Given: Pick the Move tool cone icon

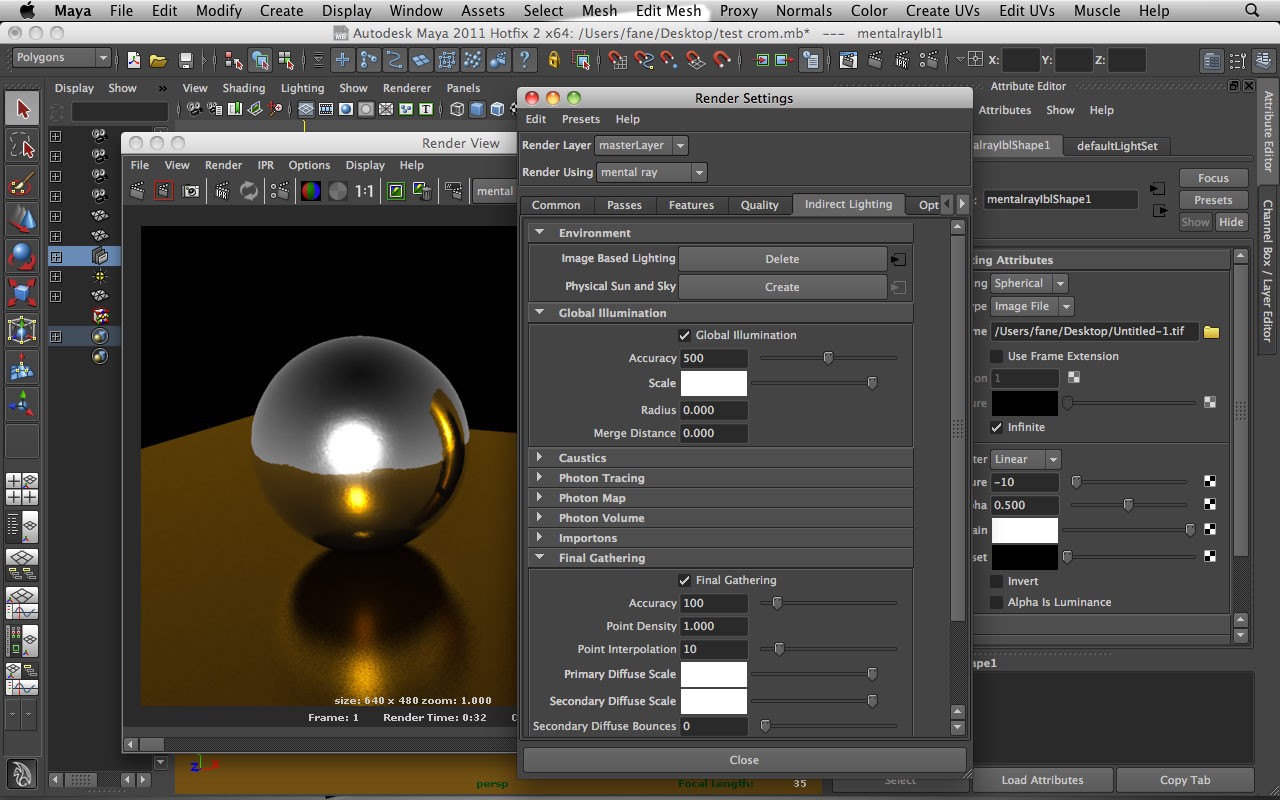Looking at the screenshot, I should (x=22, y=219).
